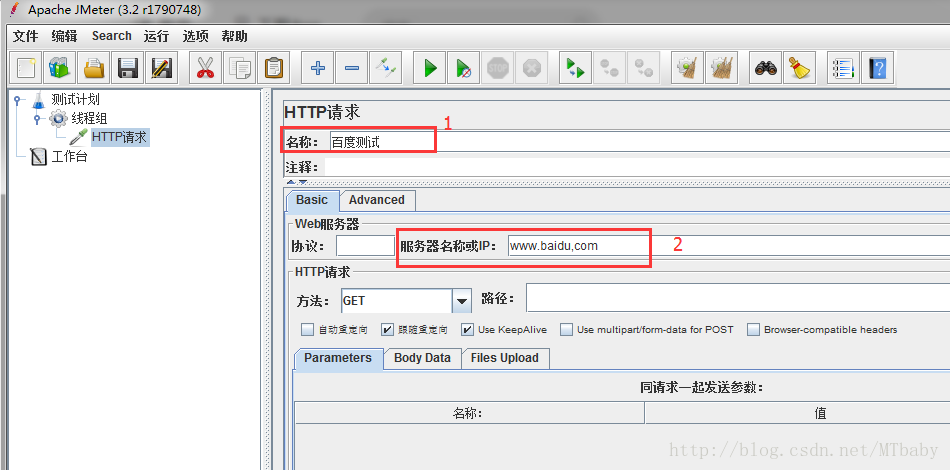
Task: Click the 服务器名称或IP field
Action: click(728, 246)
